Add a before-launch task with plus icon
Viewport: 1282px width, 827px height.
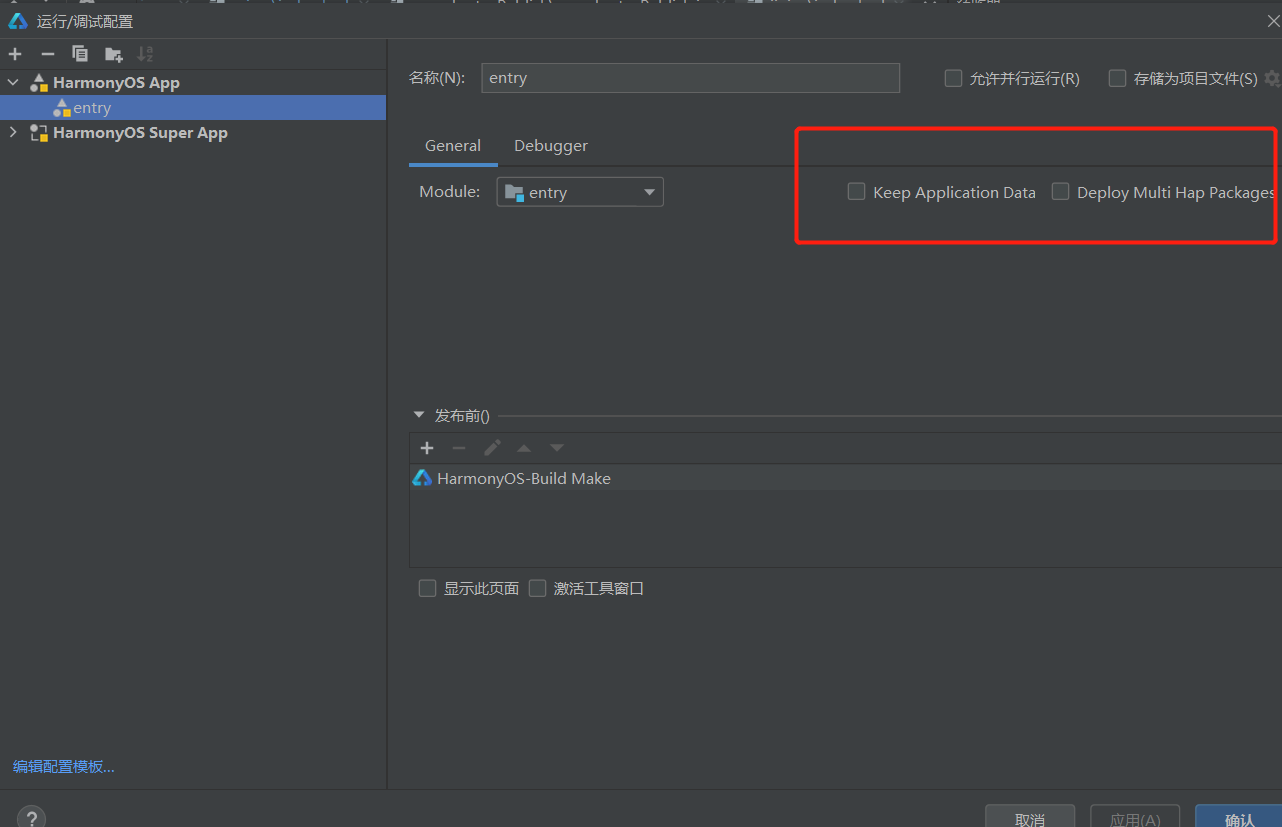coord(427,448)
